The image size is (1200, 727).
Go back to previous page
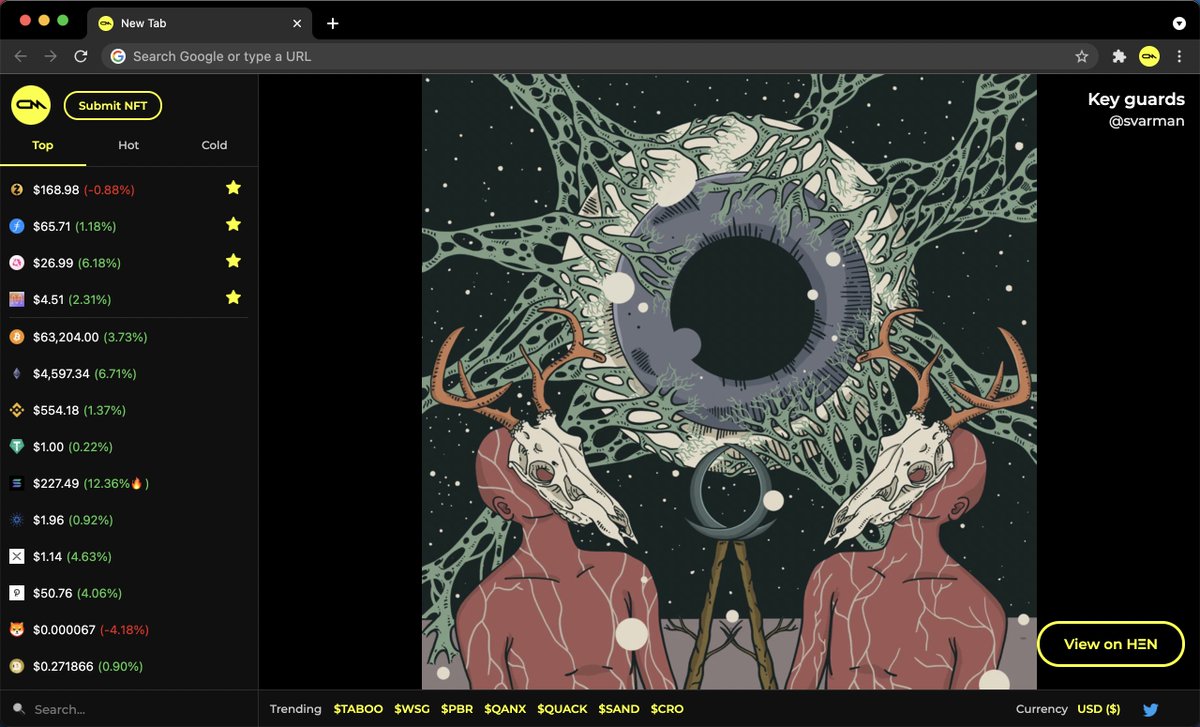(21, 57)
